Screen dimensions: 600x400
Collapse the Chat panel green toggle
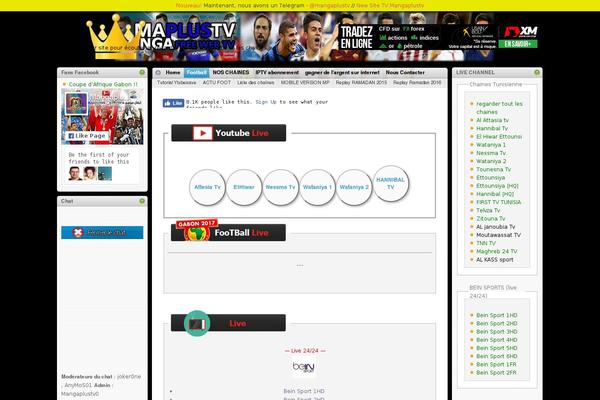point(142,201)
